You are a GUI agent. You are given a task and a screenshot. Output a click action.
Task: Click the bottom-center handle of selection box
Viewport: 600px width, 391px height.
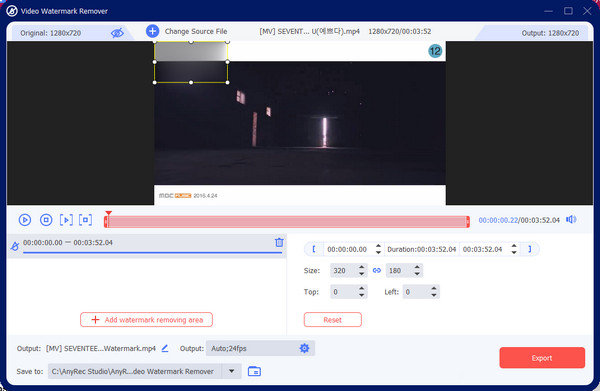tap(191, 82)
